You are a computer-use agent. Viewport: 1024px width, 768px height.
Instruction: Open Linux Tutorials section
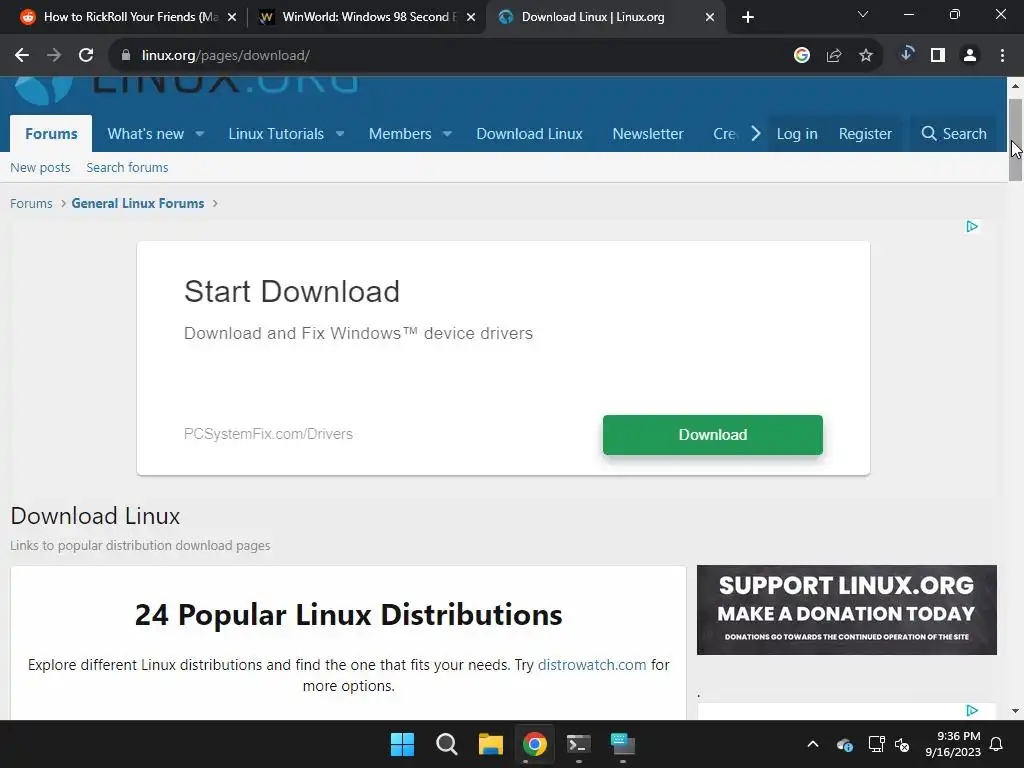pos(276,134)
